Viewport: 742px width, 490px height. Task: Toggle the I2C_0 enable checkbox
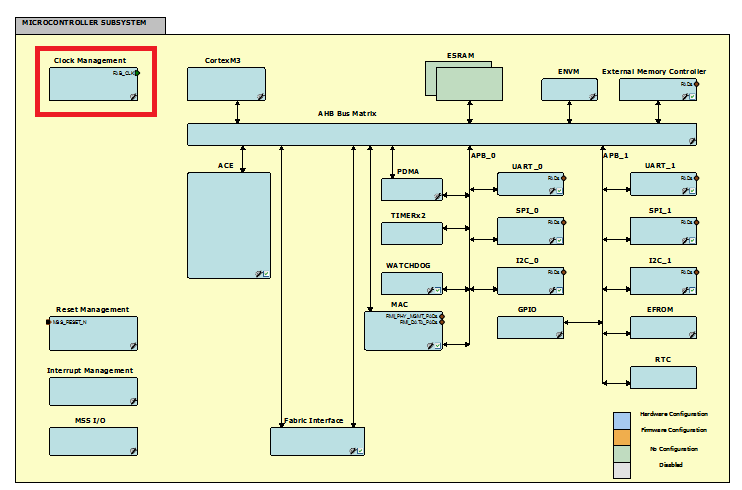click(559, 290)
